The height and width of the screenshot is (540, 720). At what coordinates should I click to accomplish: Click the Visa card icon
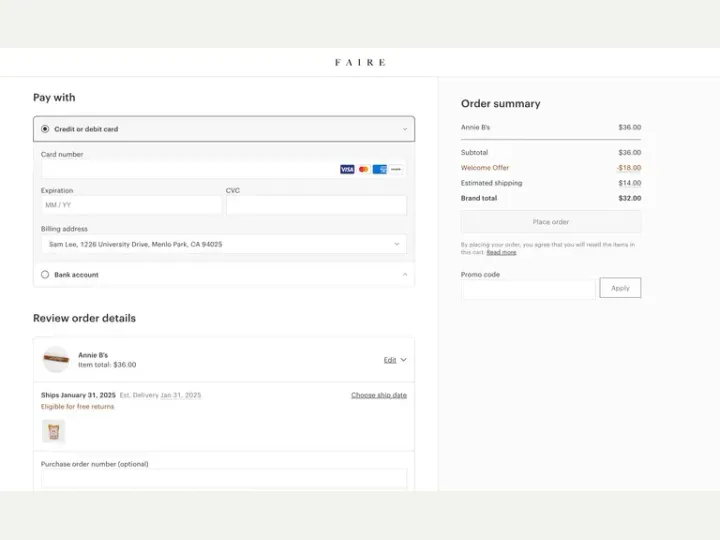pos(347,169)
